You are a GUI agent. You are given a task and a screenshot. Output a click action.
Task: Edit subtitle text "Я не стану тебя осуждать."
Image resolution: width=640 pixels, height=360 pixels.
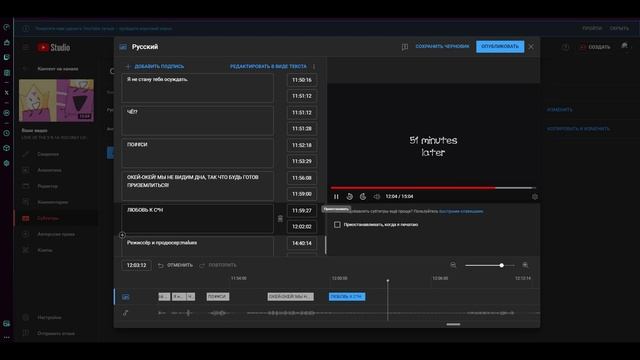pyautogui.click(x=198, y=88)
